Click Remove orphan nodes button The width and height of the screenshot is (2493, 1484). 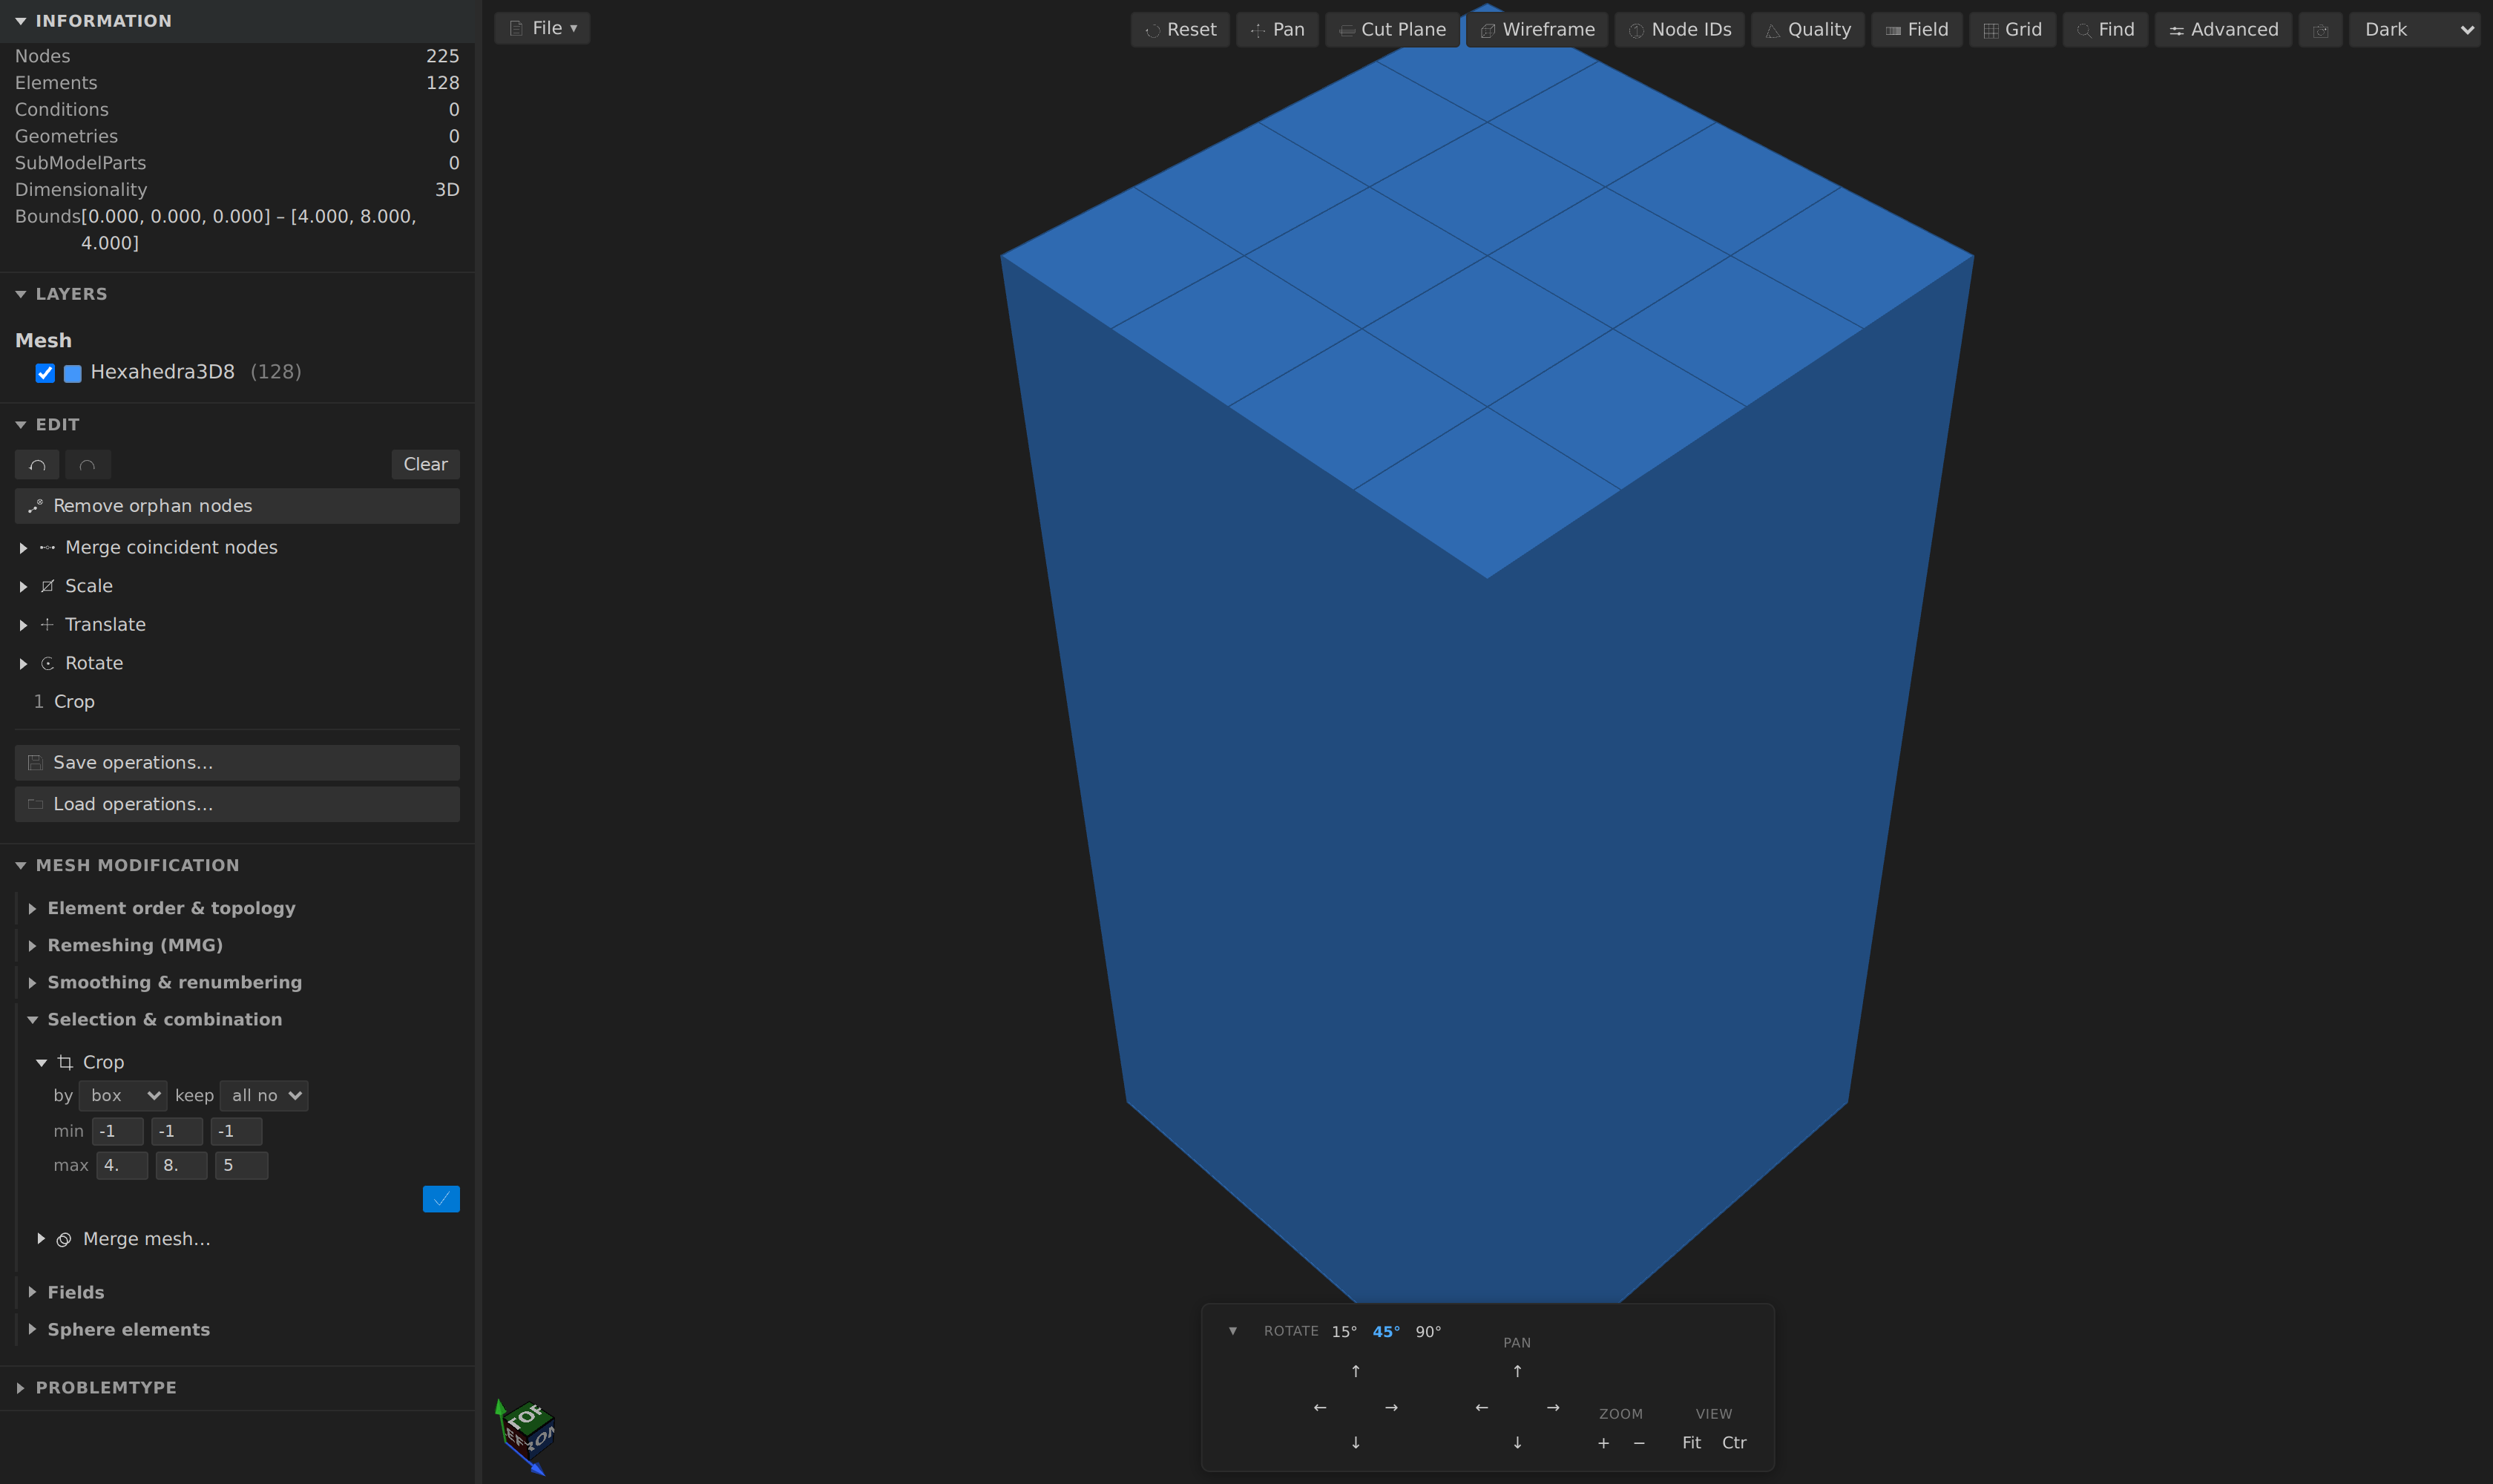click(237, 506)
